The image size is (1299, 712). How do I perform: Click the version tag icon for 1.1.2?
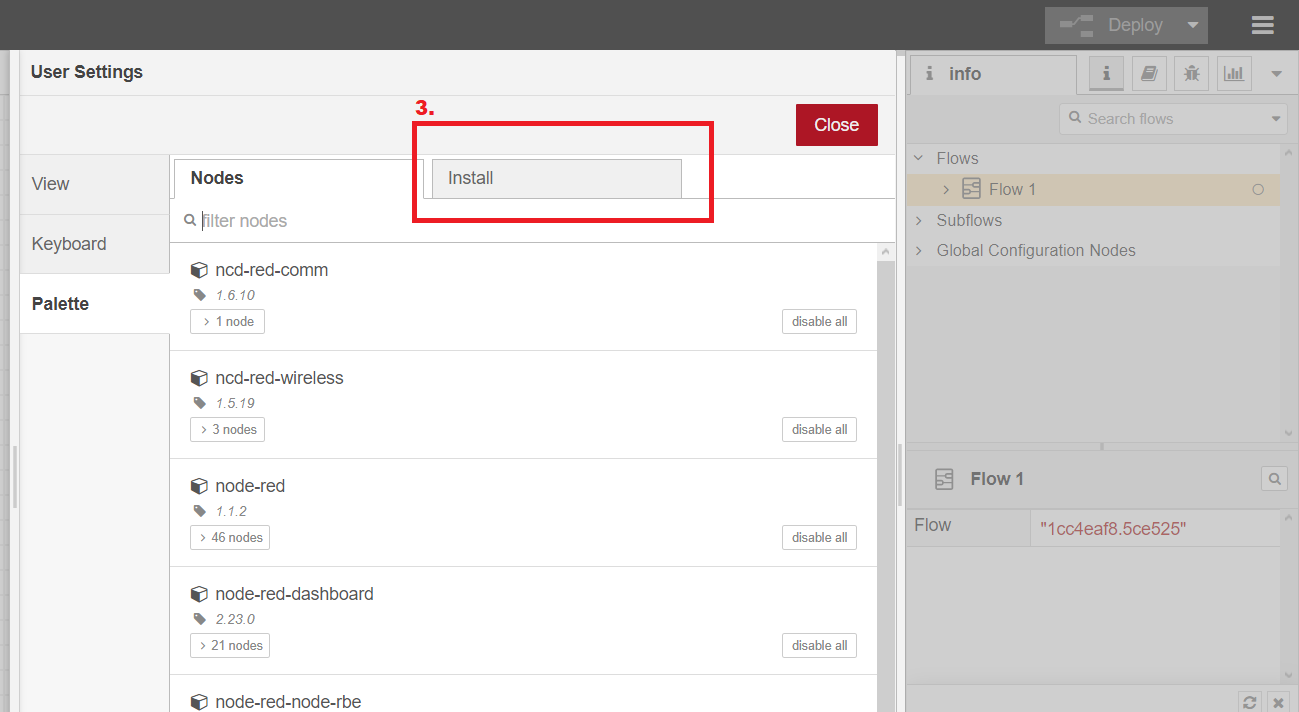[200, 511]
